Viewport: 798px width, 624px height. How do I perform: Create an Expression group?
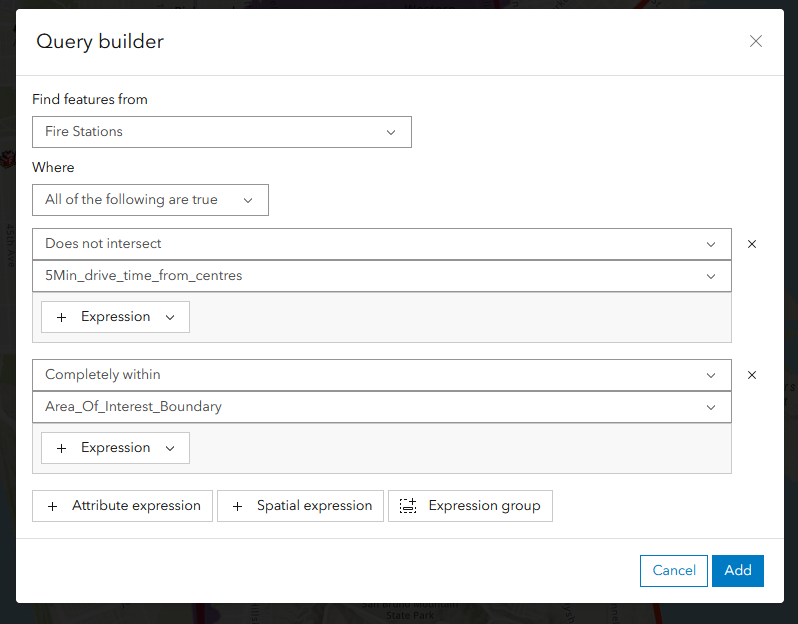coord(470,506)
